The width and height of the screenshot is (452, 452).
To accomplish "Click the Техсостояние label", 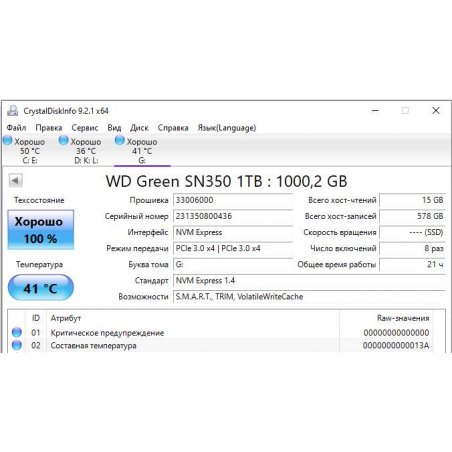I will [39, 200].
